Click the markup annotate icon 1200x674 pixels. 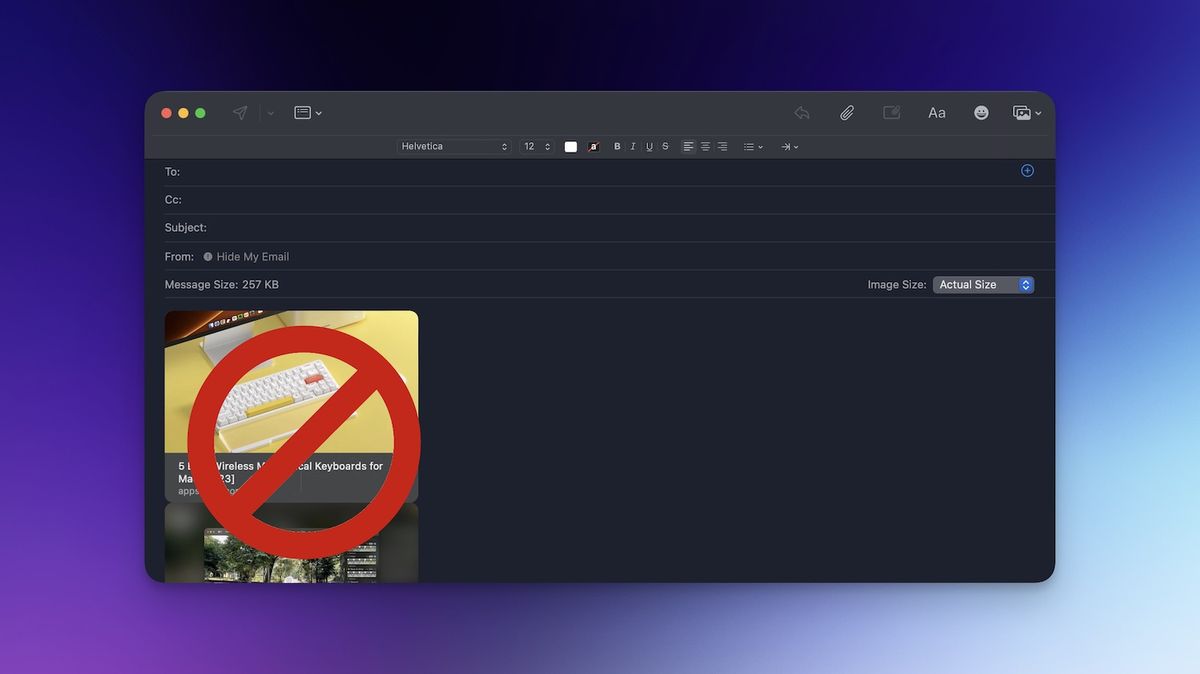891,113
